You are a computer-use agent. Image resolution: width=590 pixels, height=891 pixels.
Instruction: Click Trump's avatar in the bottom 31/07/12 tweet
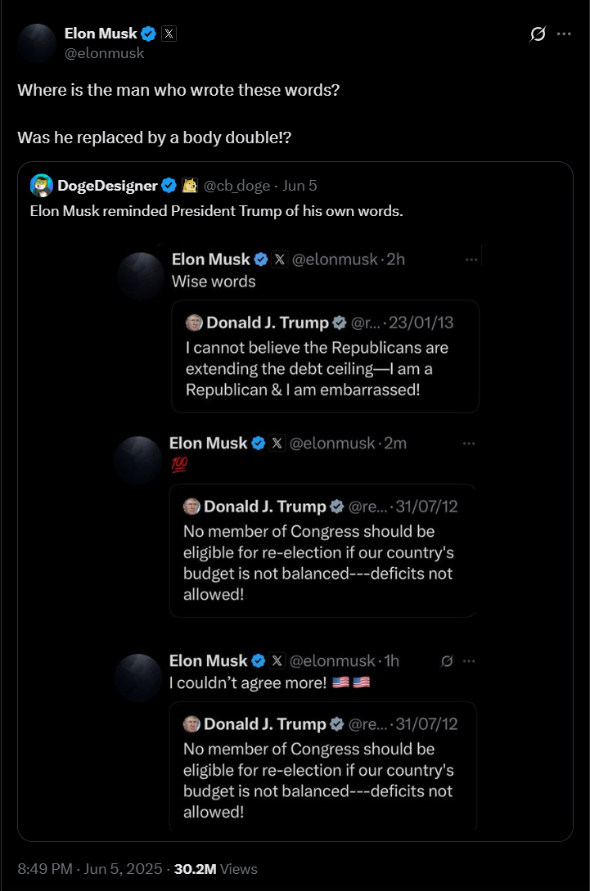pyautogui.click(x=193, y=724)
